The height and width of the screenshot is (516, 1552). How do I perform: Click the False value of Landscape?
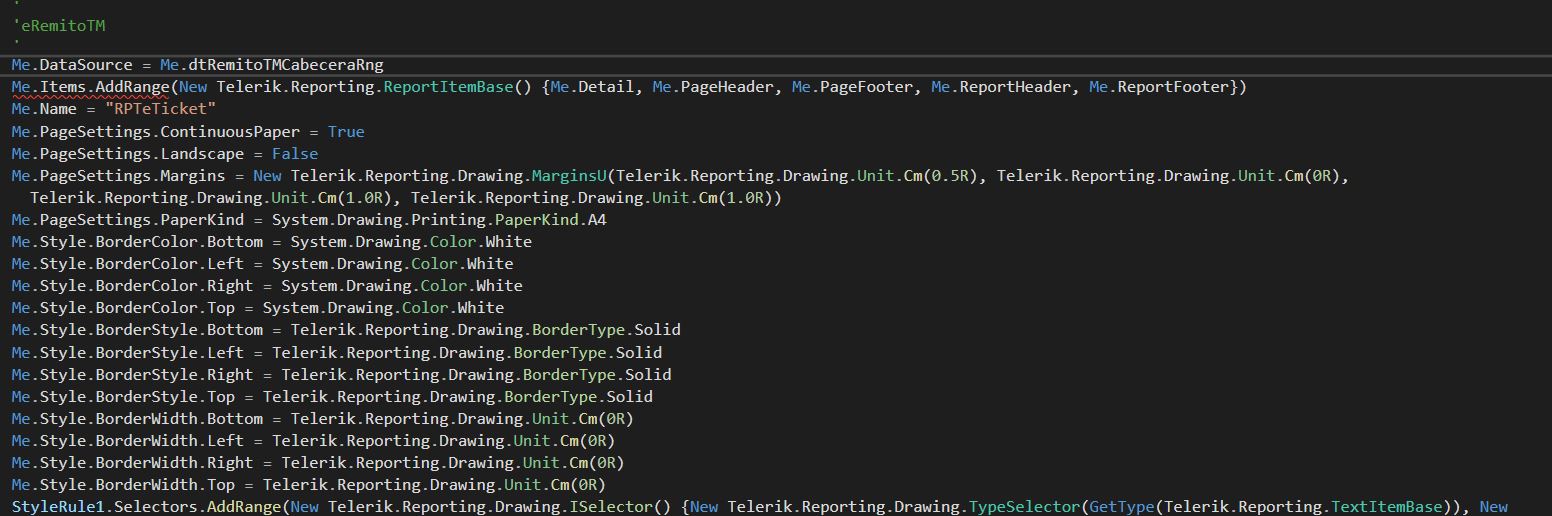(x=295, y=154)
